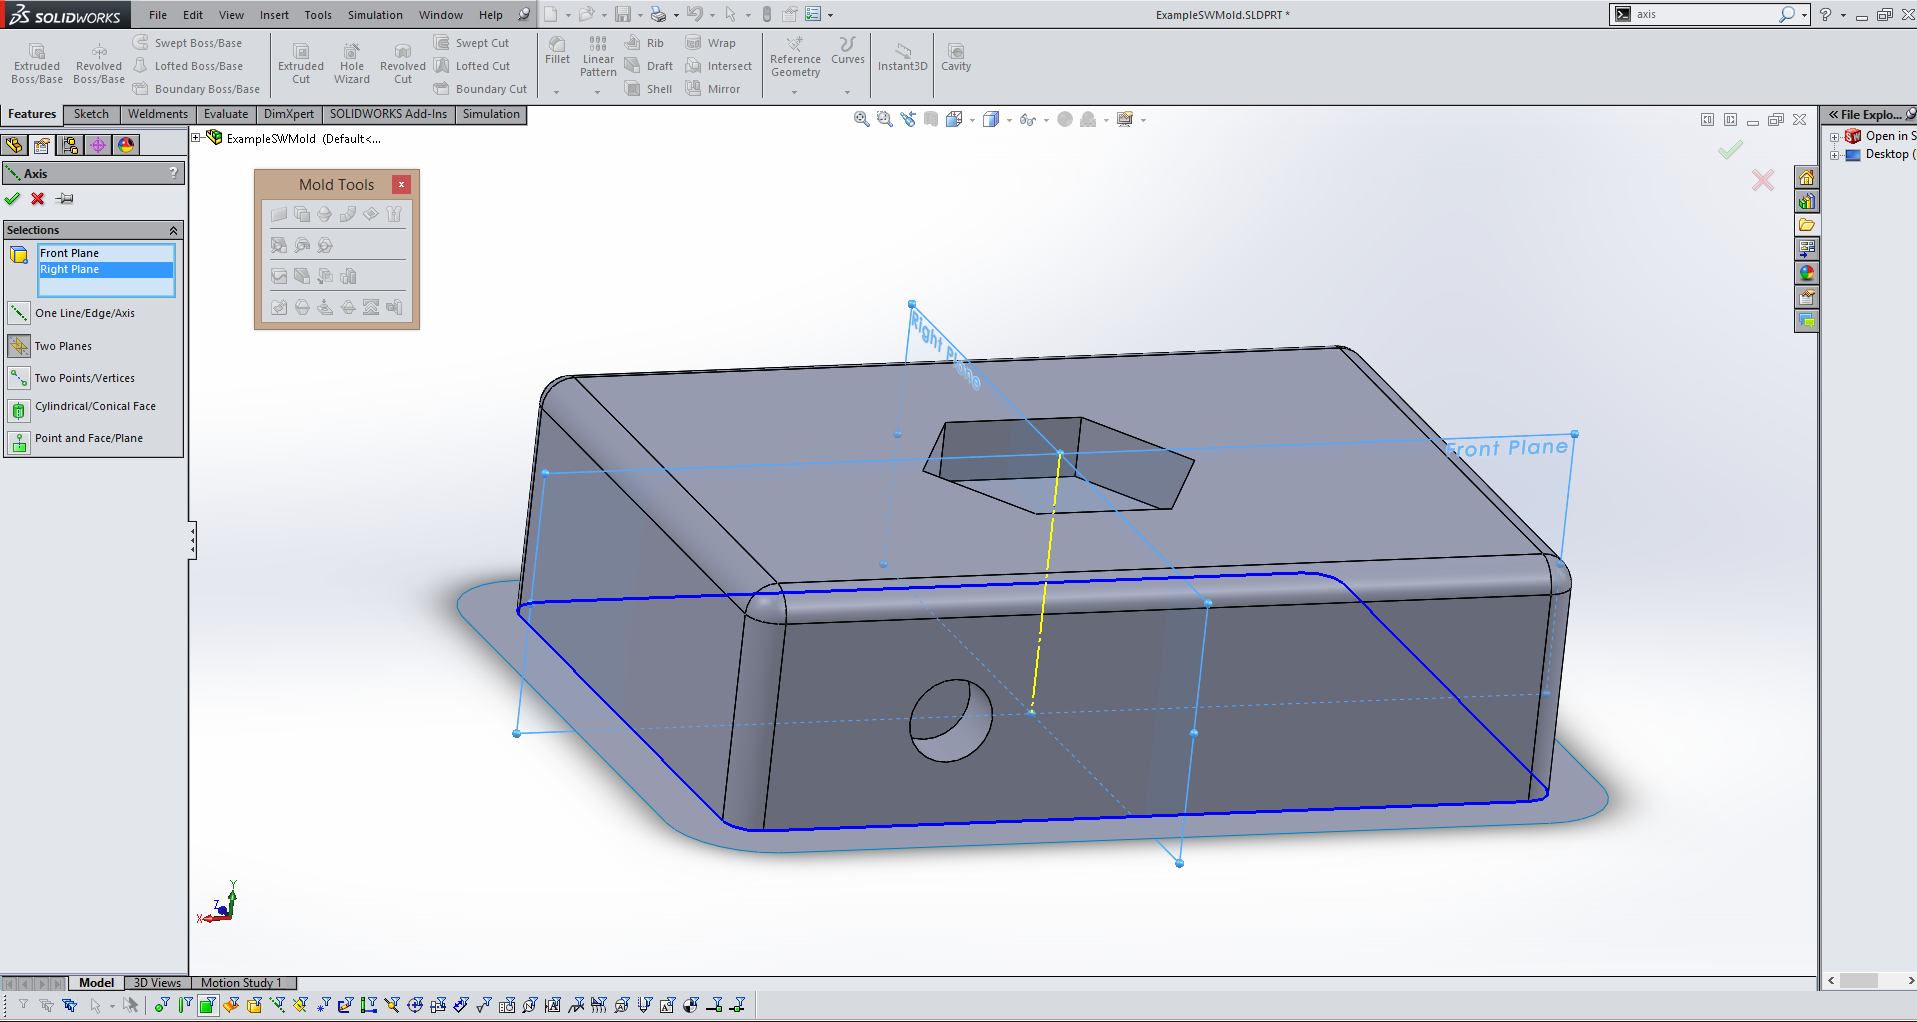Click the Zoom to Area icon
Viewport: 1917px width, 1022px height.
[x=884, y=120]
